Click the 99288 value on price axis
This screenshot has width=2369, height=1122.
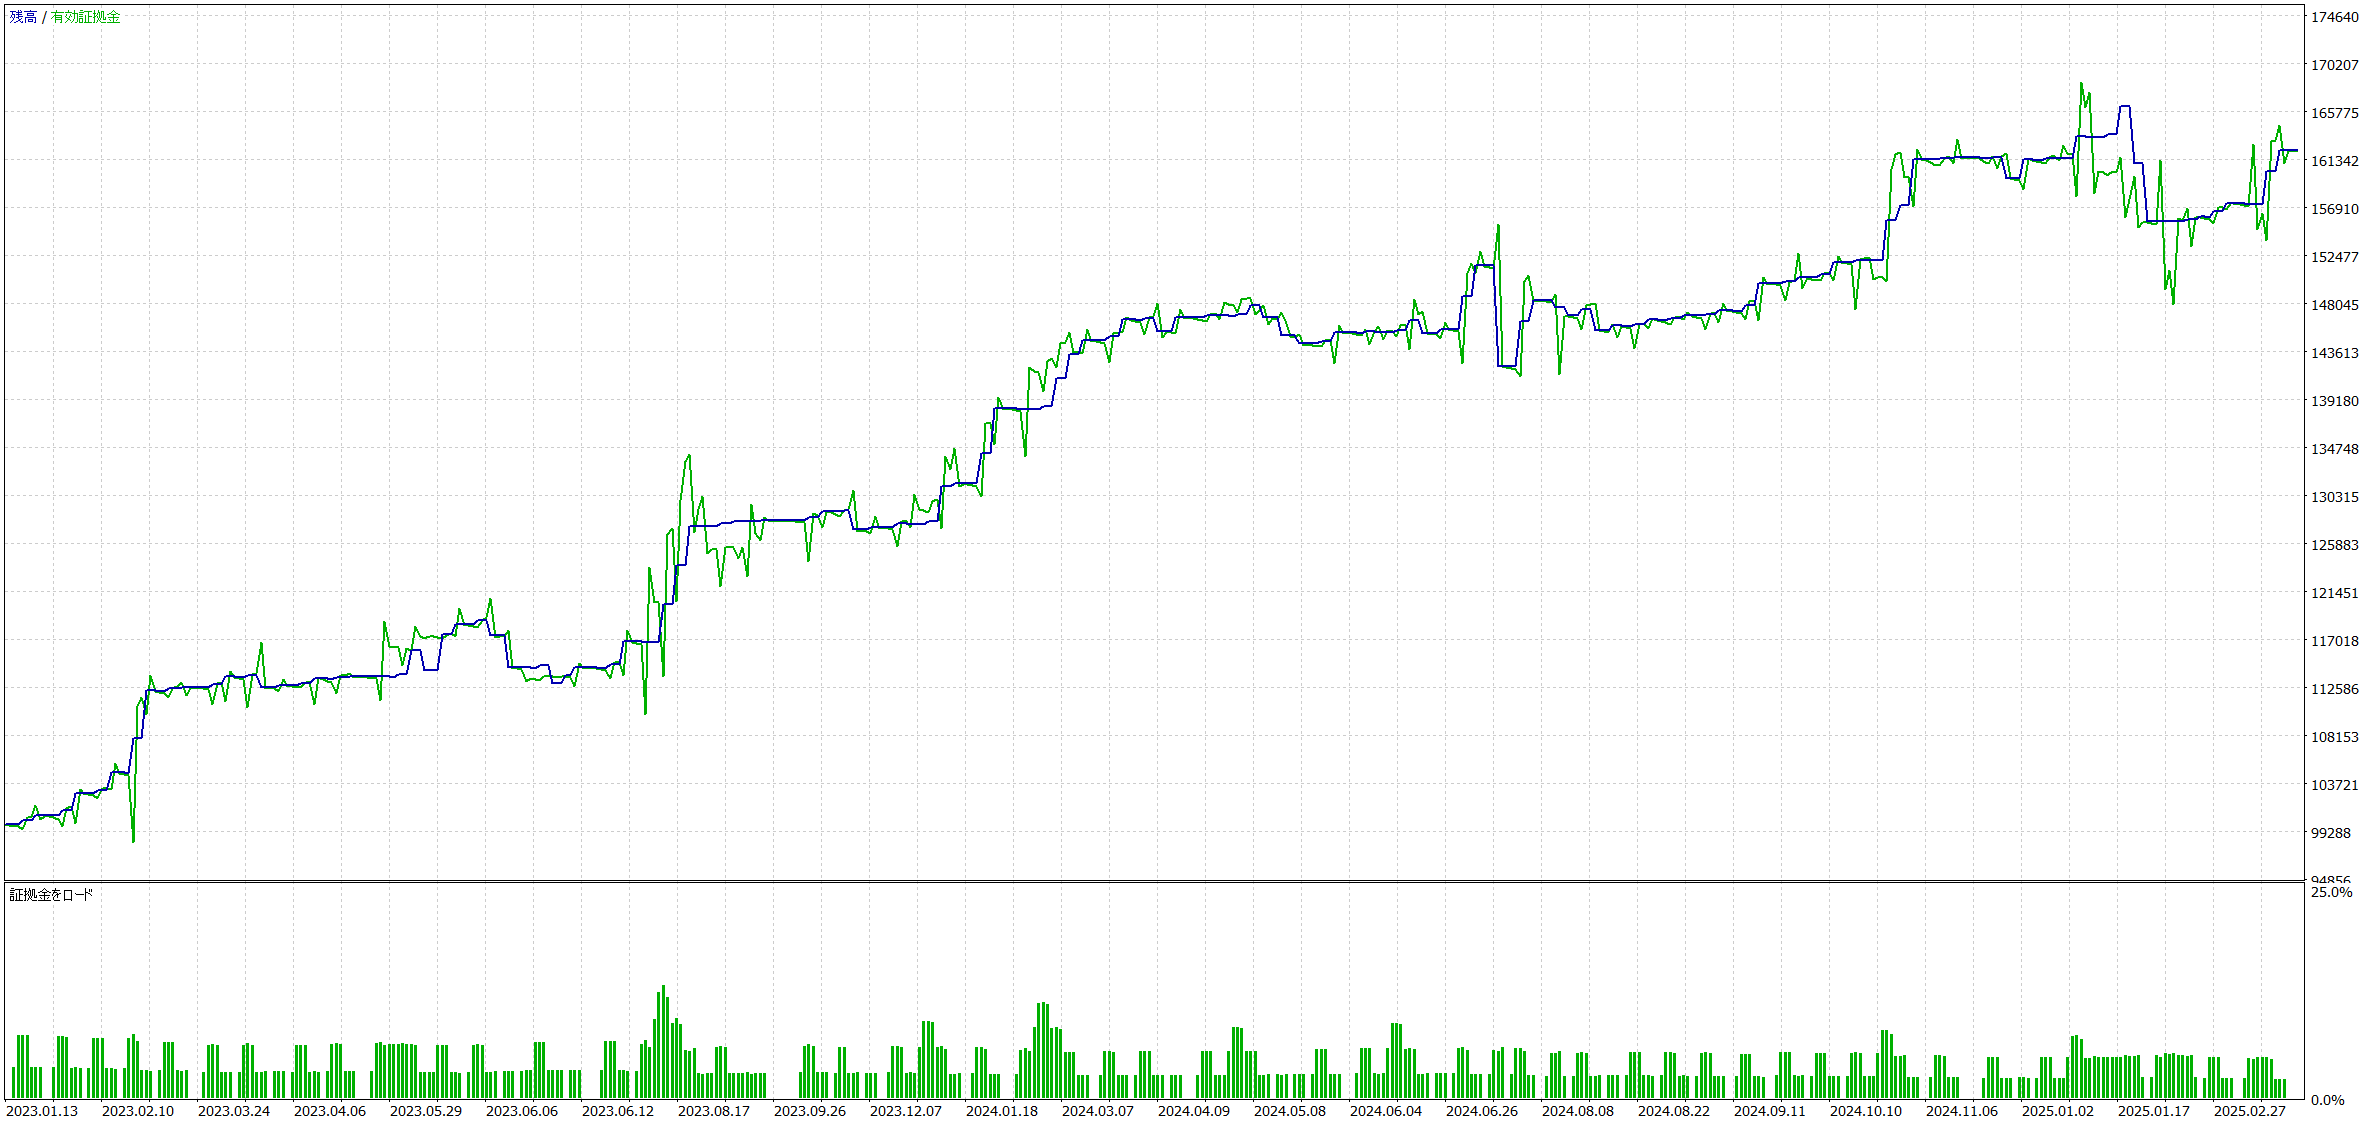(x=2331, y=833)
